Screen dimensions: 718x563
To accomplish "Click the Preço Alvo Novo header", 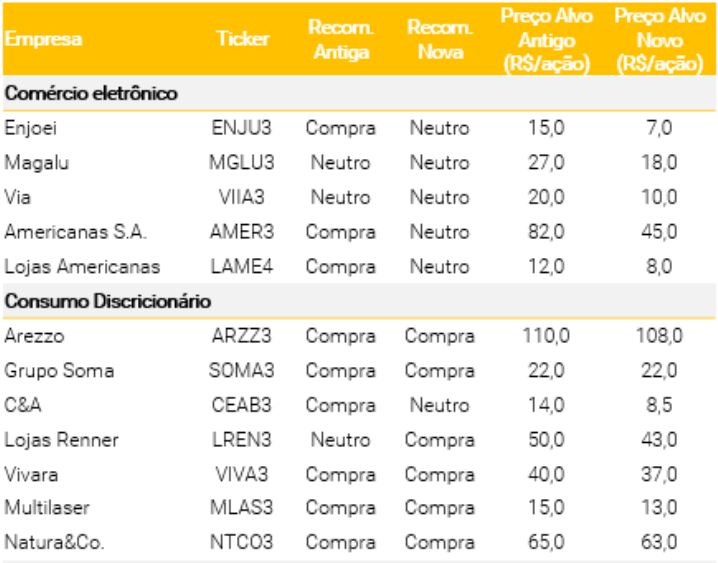I will coord(660,40).
